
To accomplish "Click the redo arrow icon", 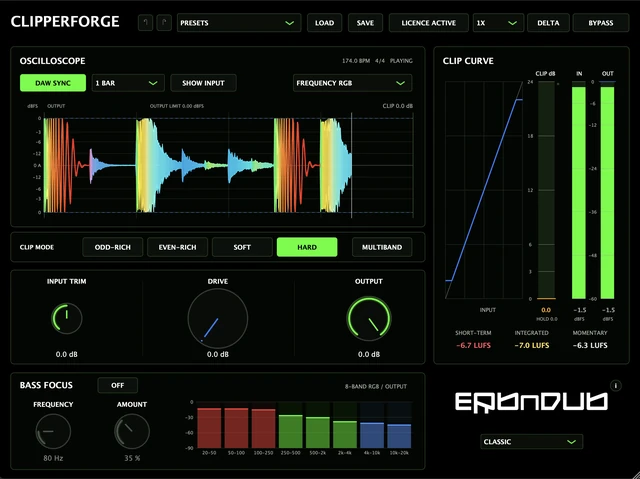I will pyautogui.click(x=164, y=23).
